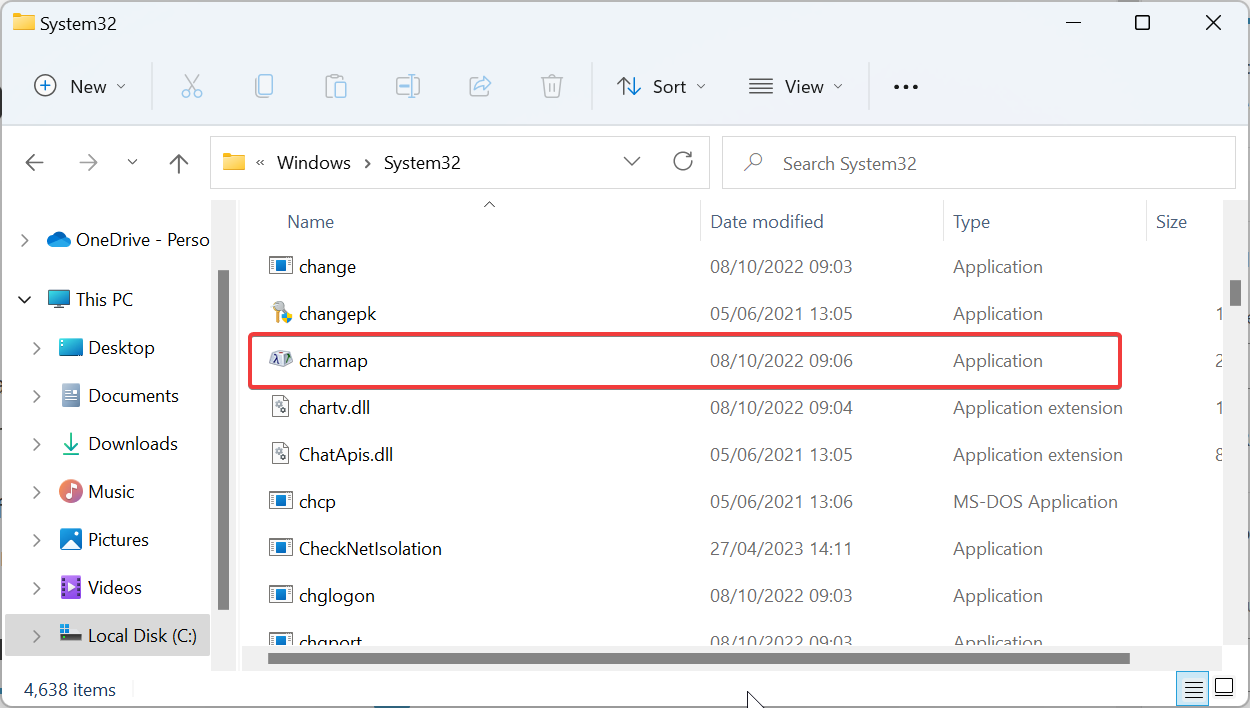Click the 27/04/2023 14:11 date cell
The height and width of the screenshot is (708, 1250).
pos(781,549)
